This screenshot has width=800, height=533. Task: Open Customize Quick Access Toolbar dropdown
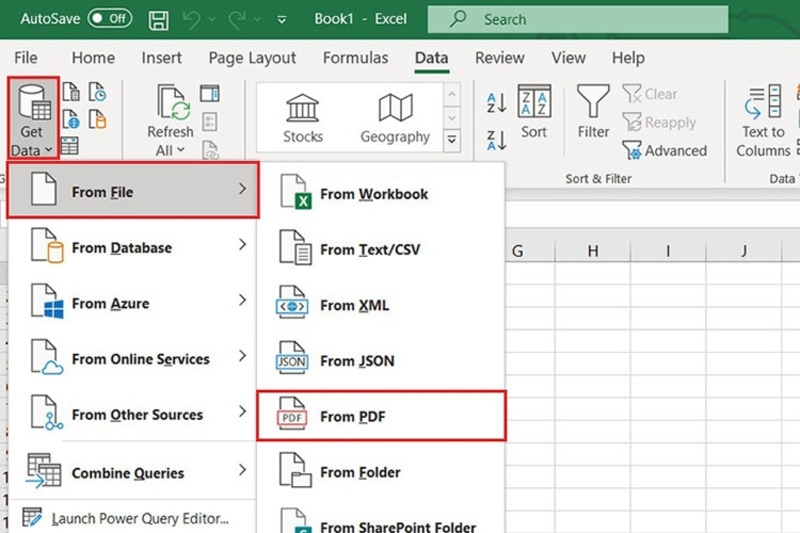click(x=282, y=20)
